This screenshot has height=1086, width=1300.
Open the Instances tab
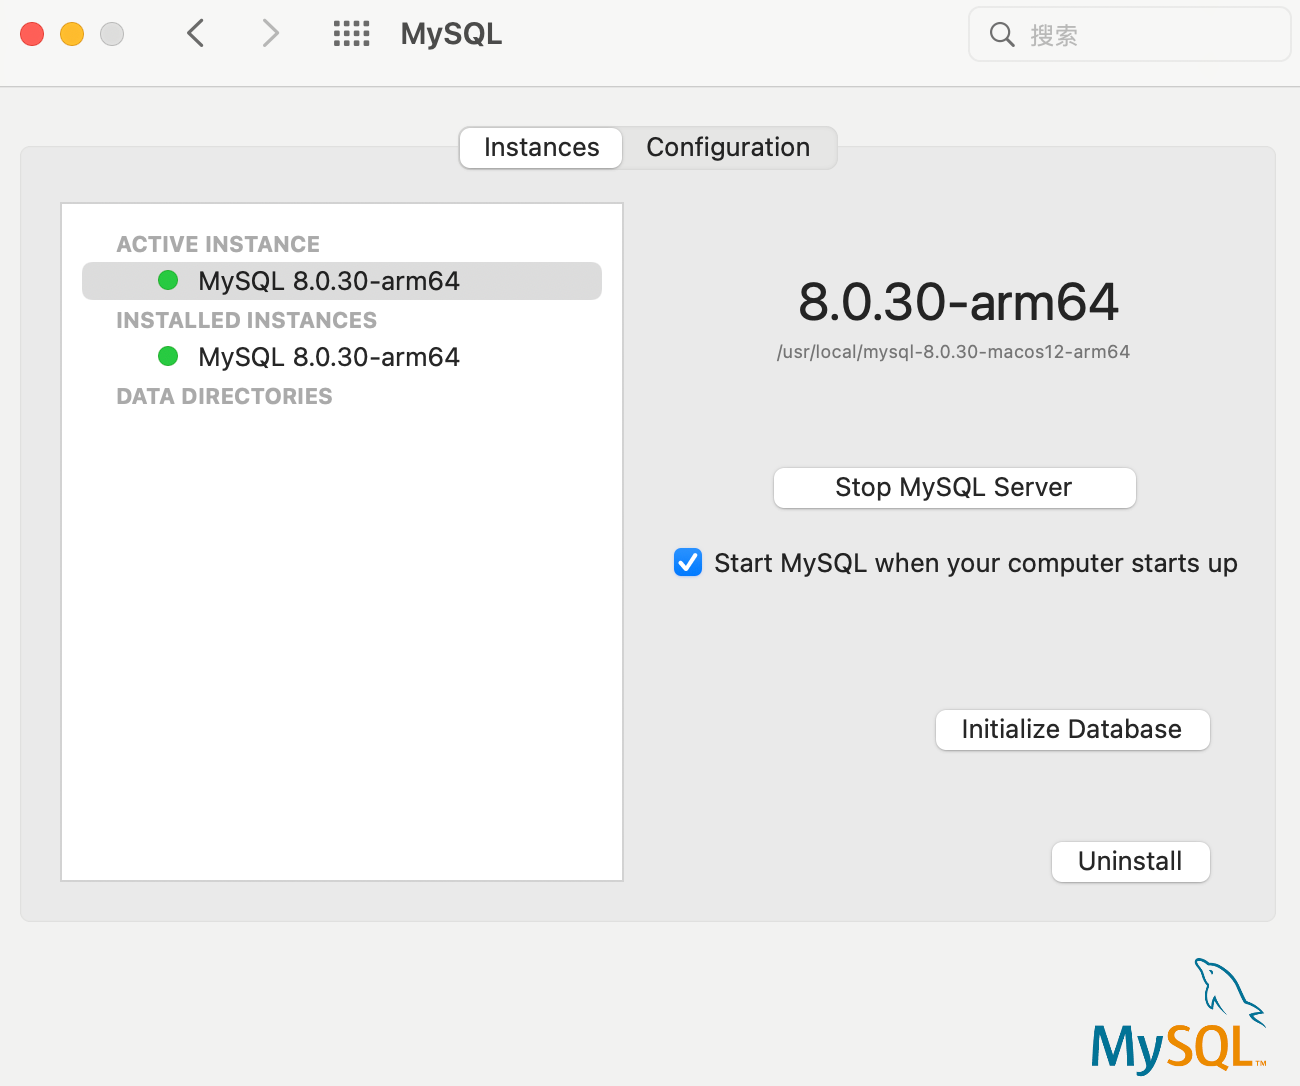[x=540, y=147]
